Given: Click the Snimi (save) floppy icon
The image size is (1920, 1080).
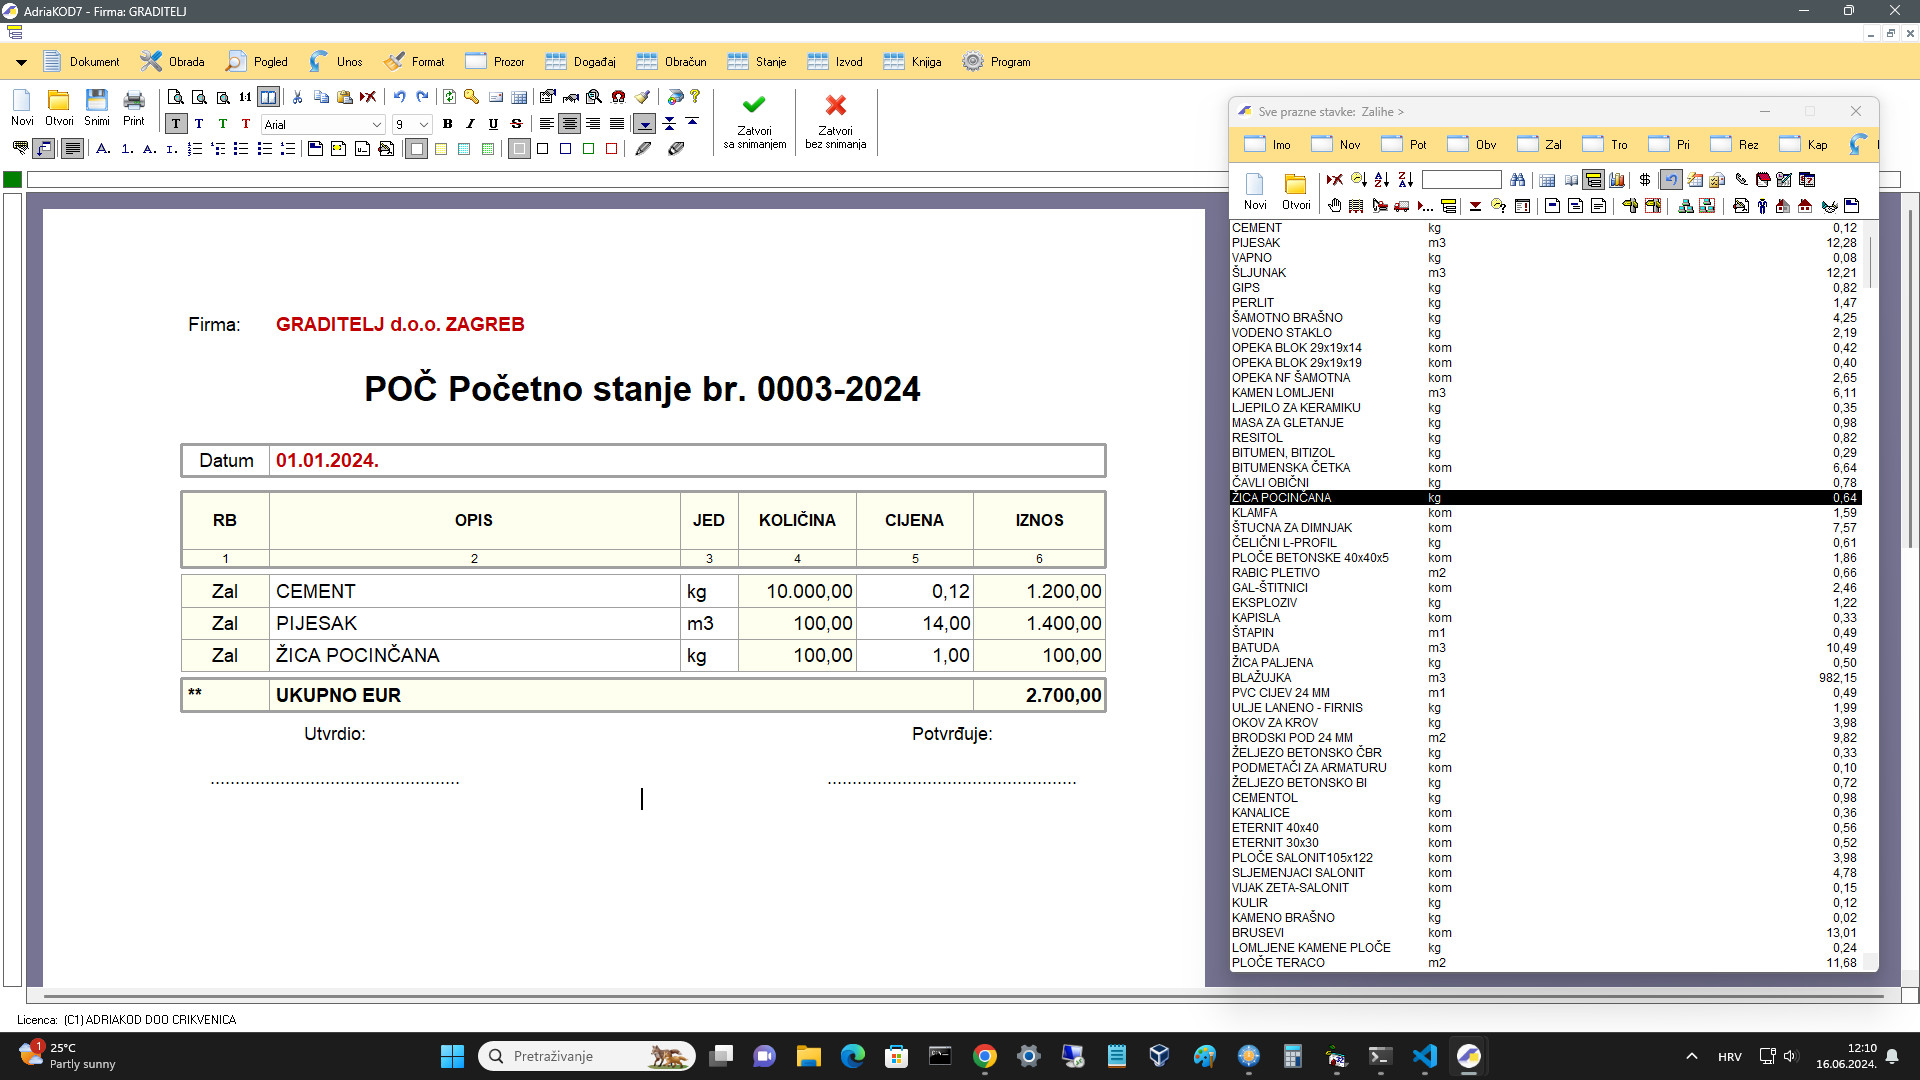Looking at the screenshot, I should pos(96,107).
